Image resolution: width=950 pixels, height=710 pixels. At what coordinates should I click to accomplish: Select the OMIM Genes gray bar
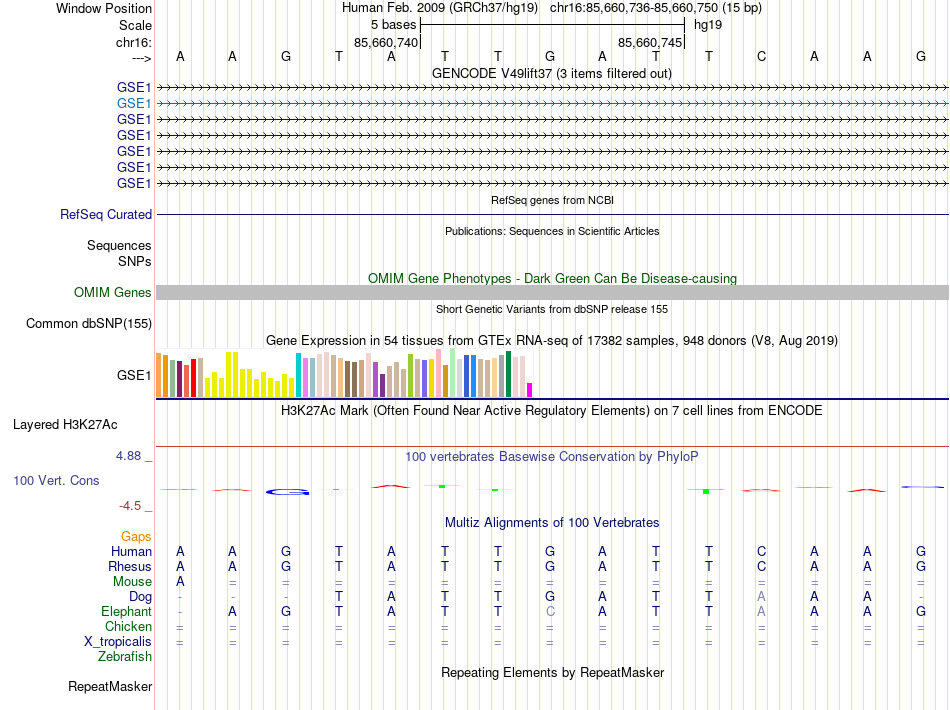tap(552, 293)
